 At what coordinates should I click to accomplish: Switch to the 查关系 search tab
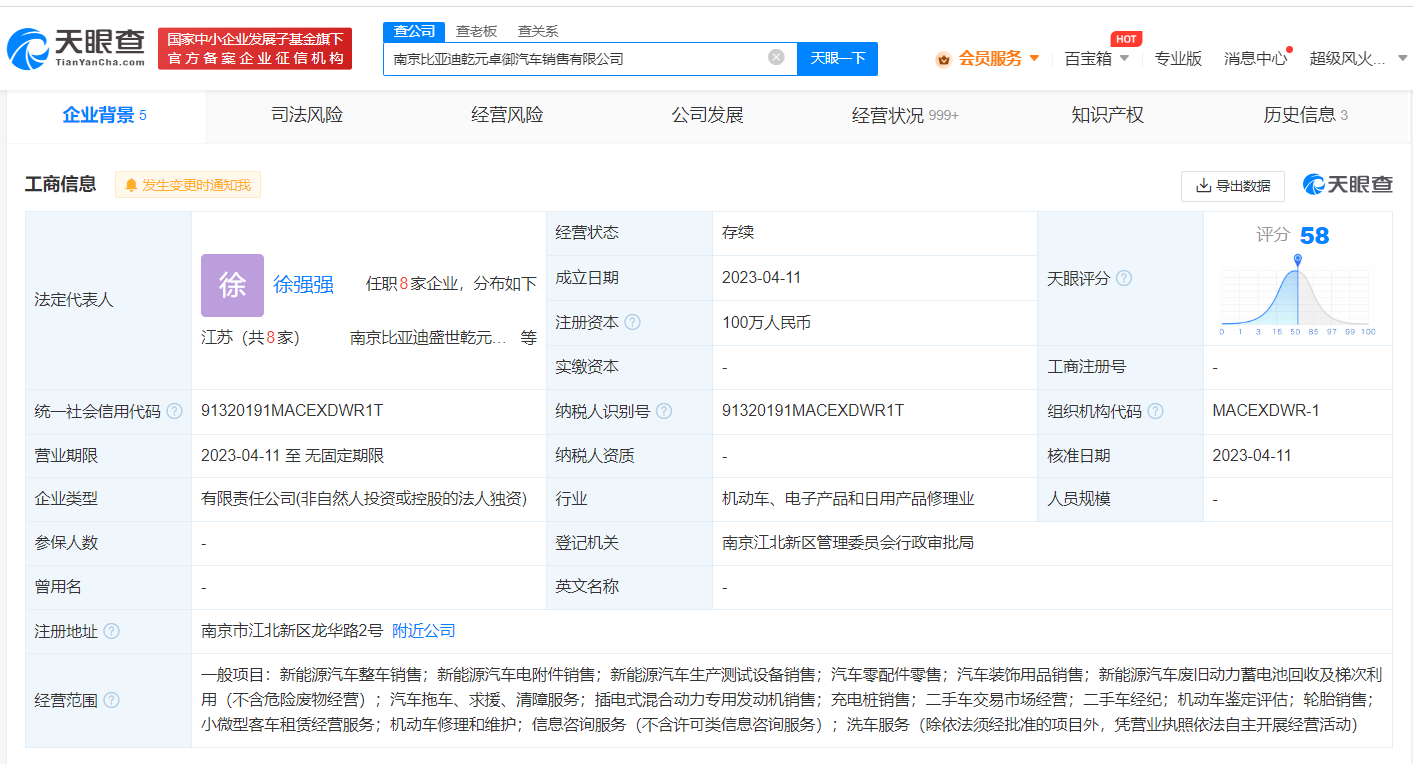coord(538,31)
